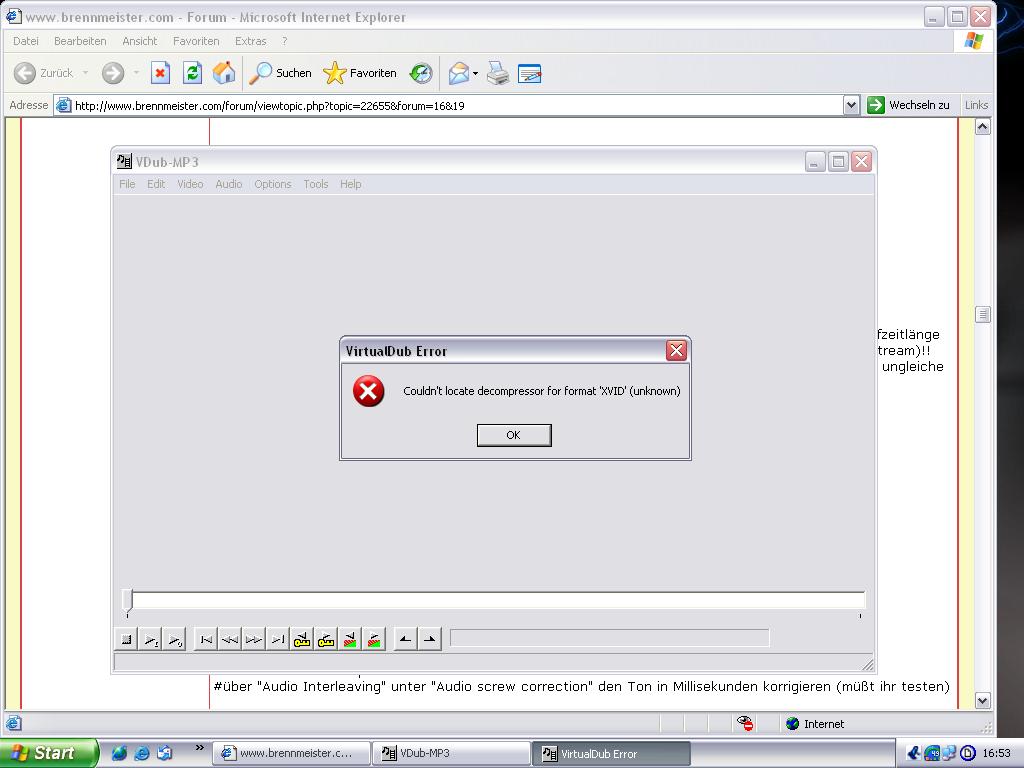
Task: Click the Stop button in VDub-MP3
Action: pos(127,639)
